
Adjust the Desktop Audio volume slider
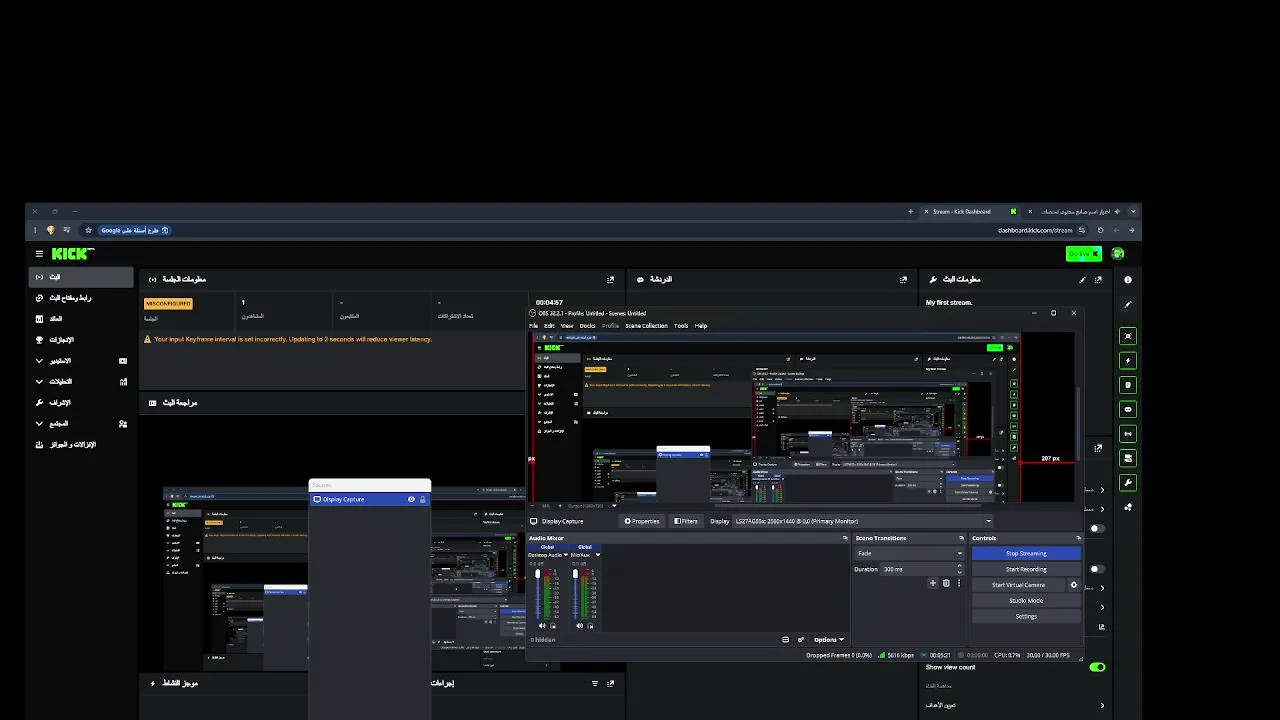point(538,595)
